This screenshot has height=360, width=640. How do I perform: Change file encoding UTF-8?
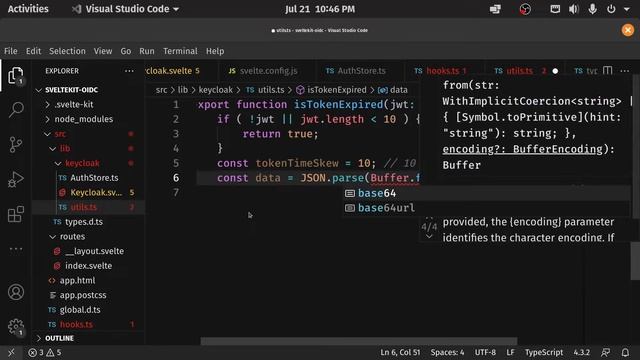(485, 353)
